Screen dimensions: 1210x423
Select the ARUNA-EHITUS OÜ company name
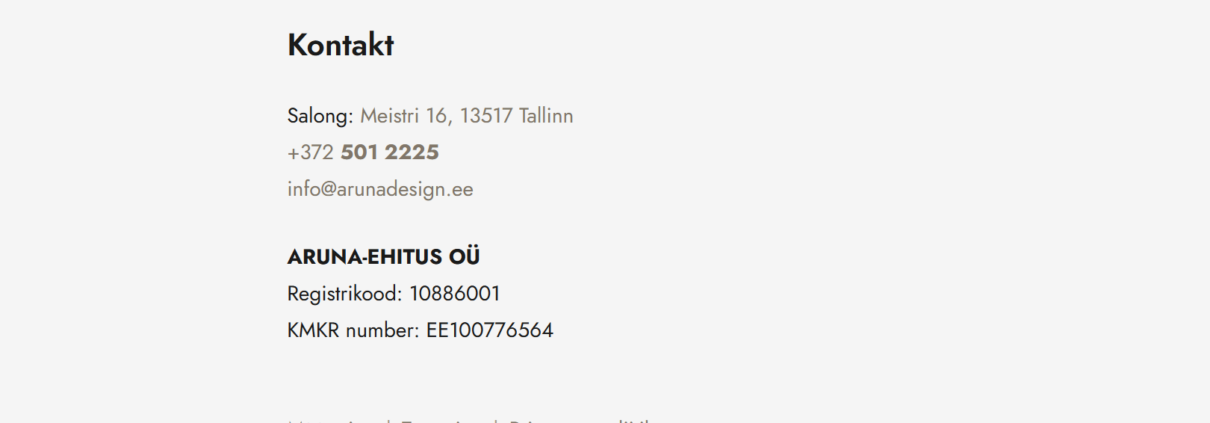coord(383,257)
